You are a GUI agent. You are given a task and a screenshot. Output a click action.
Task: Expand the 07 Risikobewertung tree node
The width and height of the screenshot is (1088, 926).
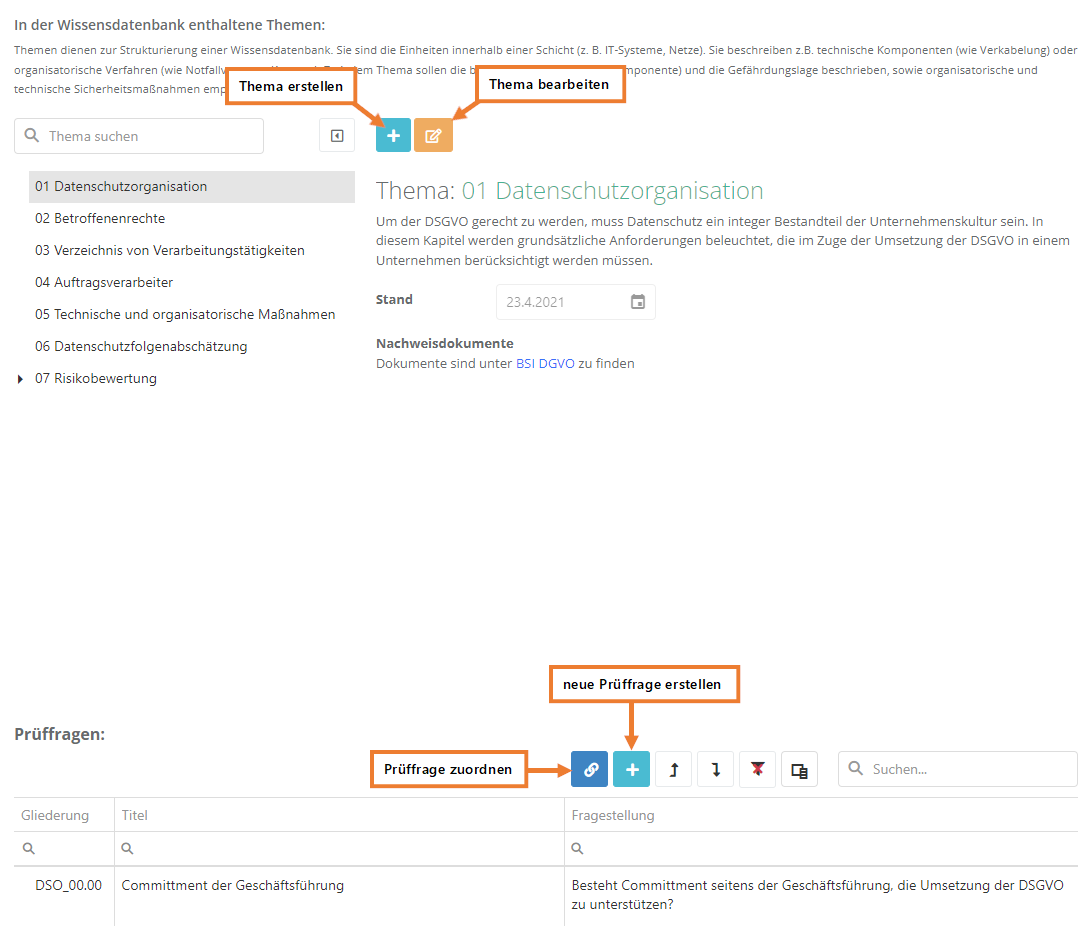pos(21,379)
